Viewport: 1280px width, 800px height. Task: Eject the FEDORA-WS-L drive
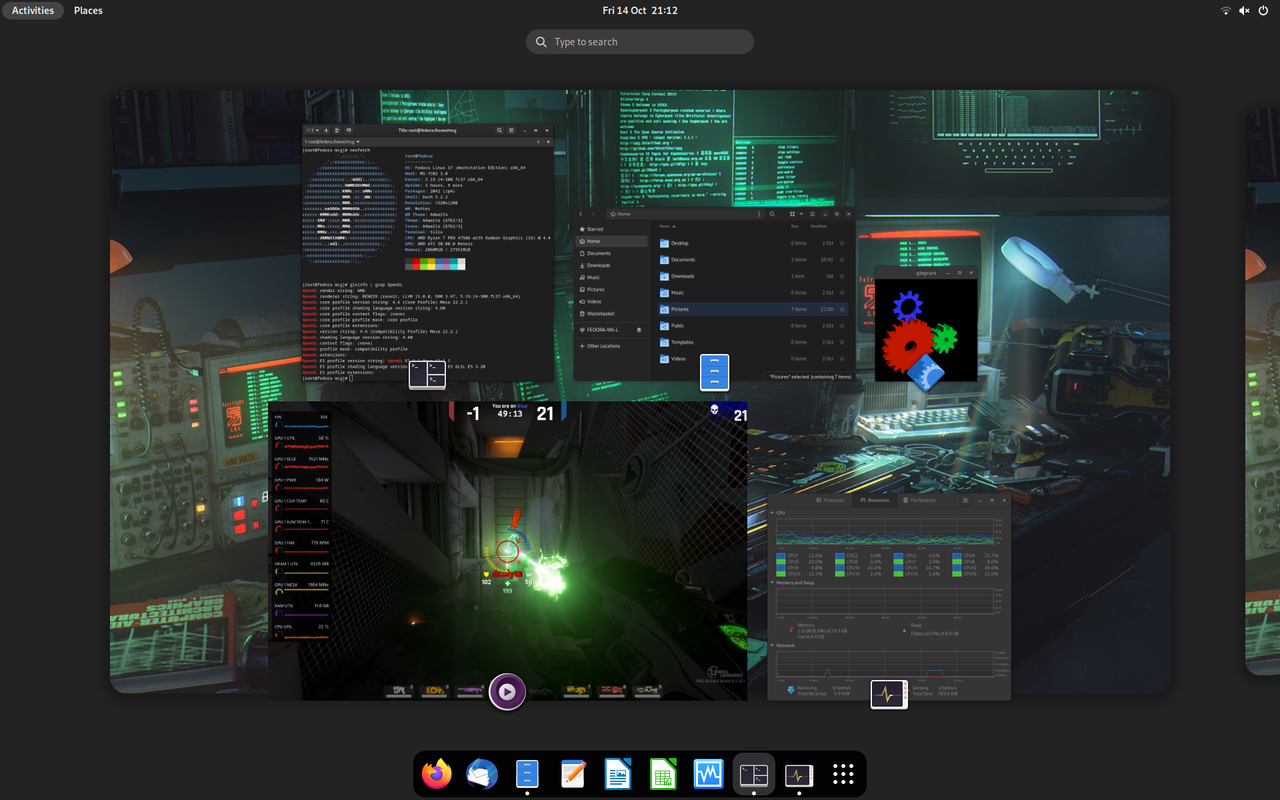(639, 330)
